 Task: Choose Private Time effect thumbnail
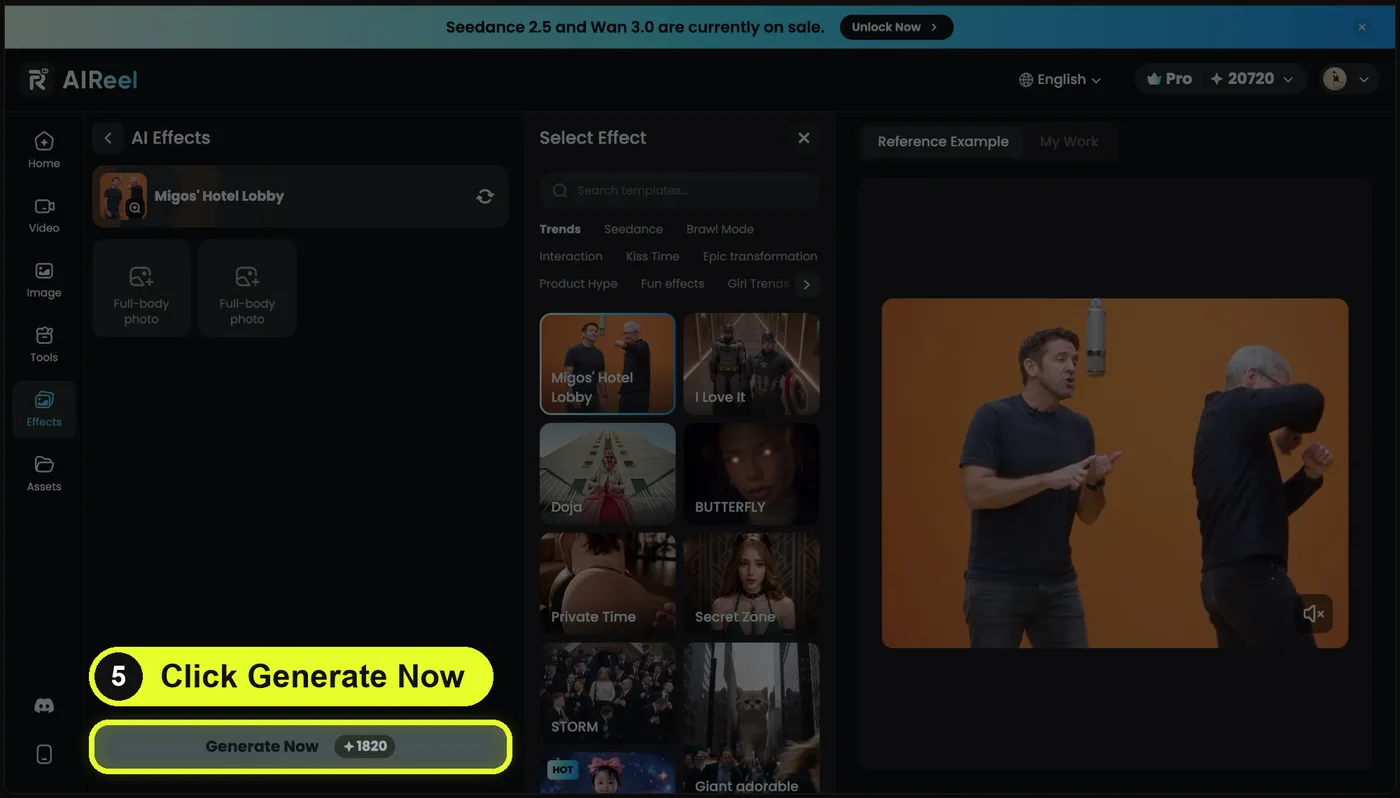[608, 584]
